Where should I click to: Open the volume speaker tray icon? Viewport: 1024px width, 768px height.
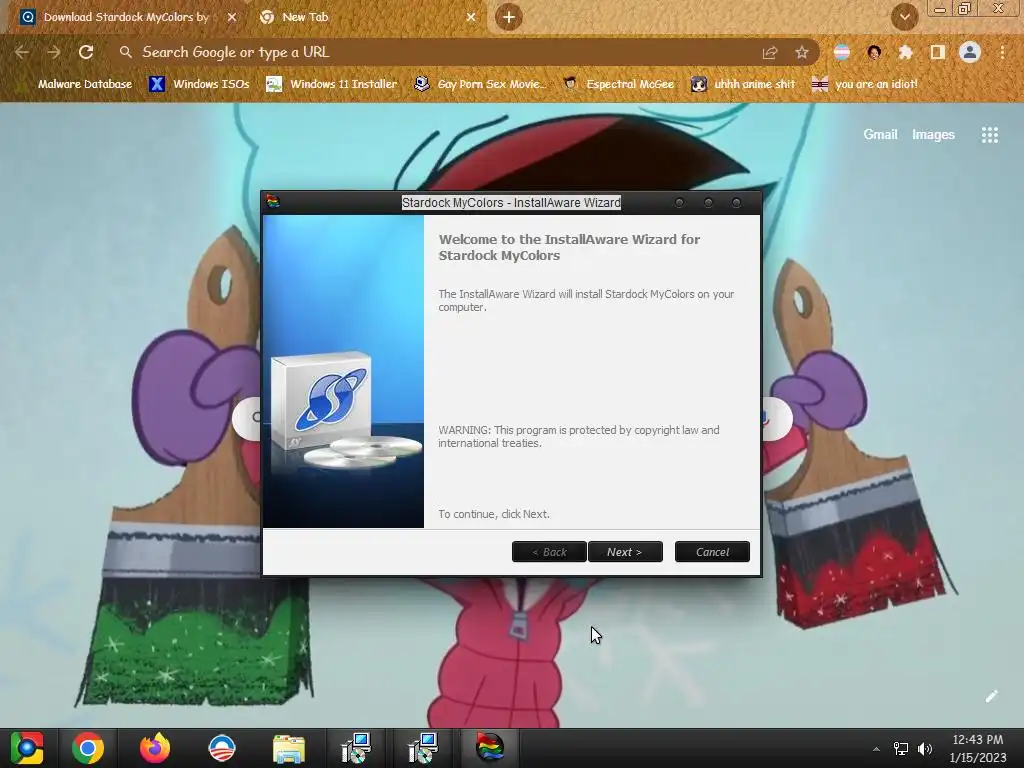tap(925, 749)
